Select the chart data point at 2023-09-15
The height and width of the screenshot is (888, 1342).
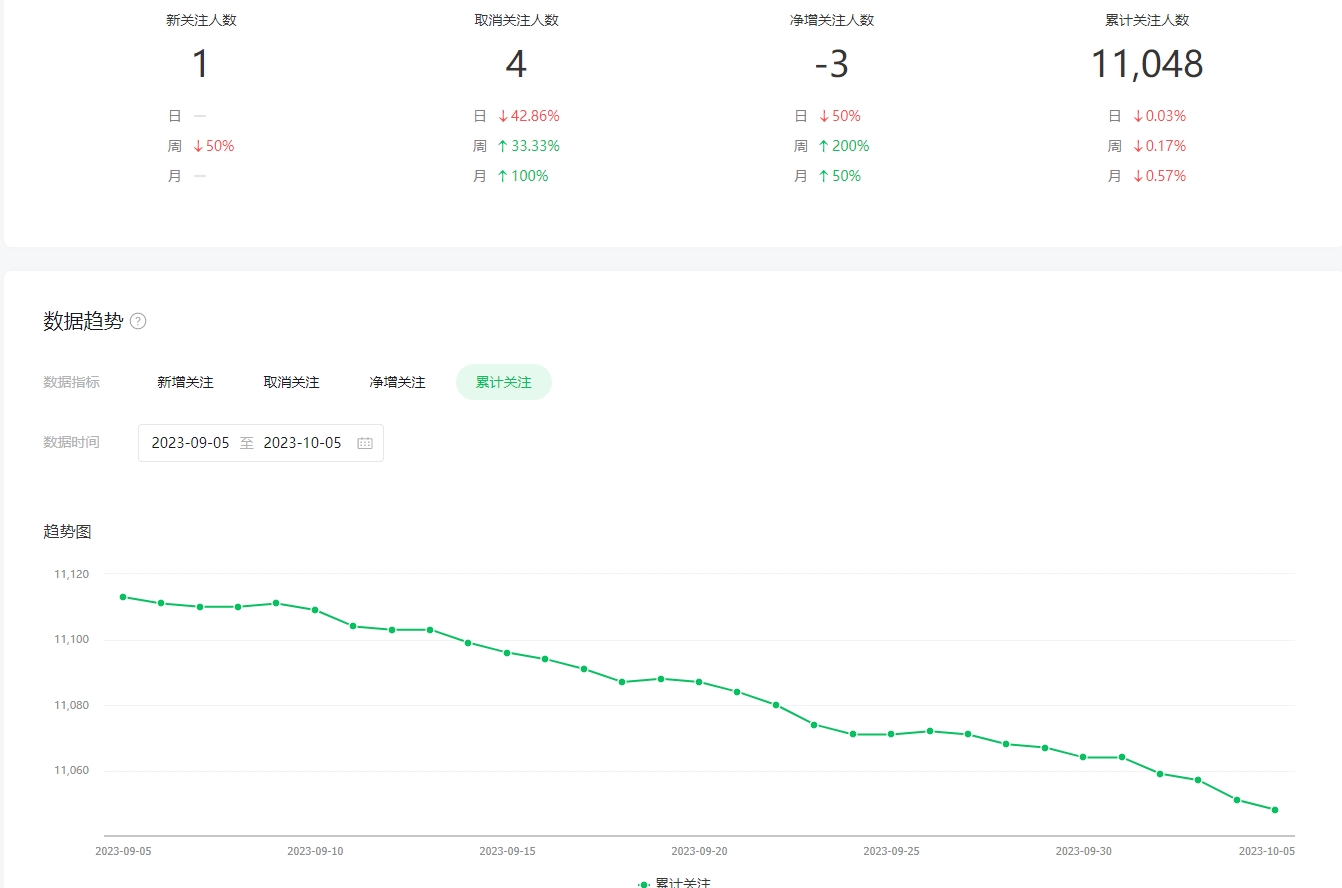[507, 653]
